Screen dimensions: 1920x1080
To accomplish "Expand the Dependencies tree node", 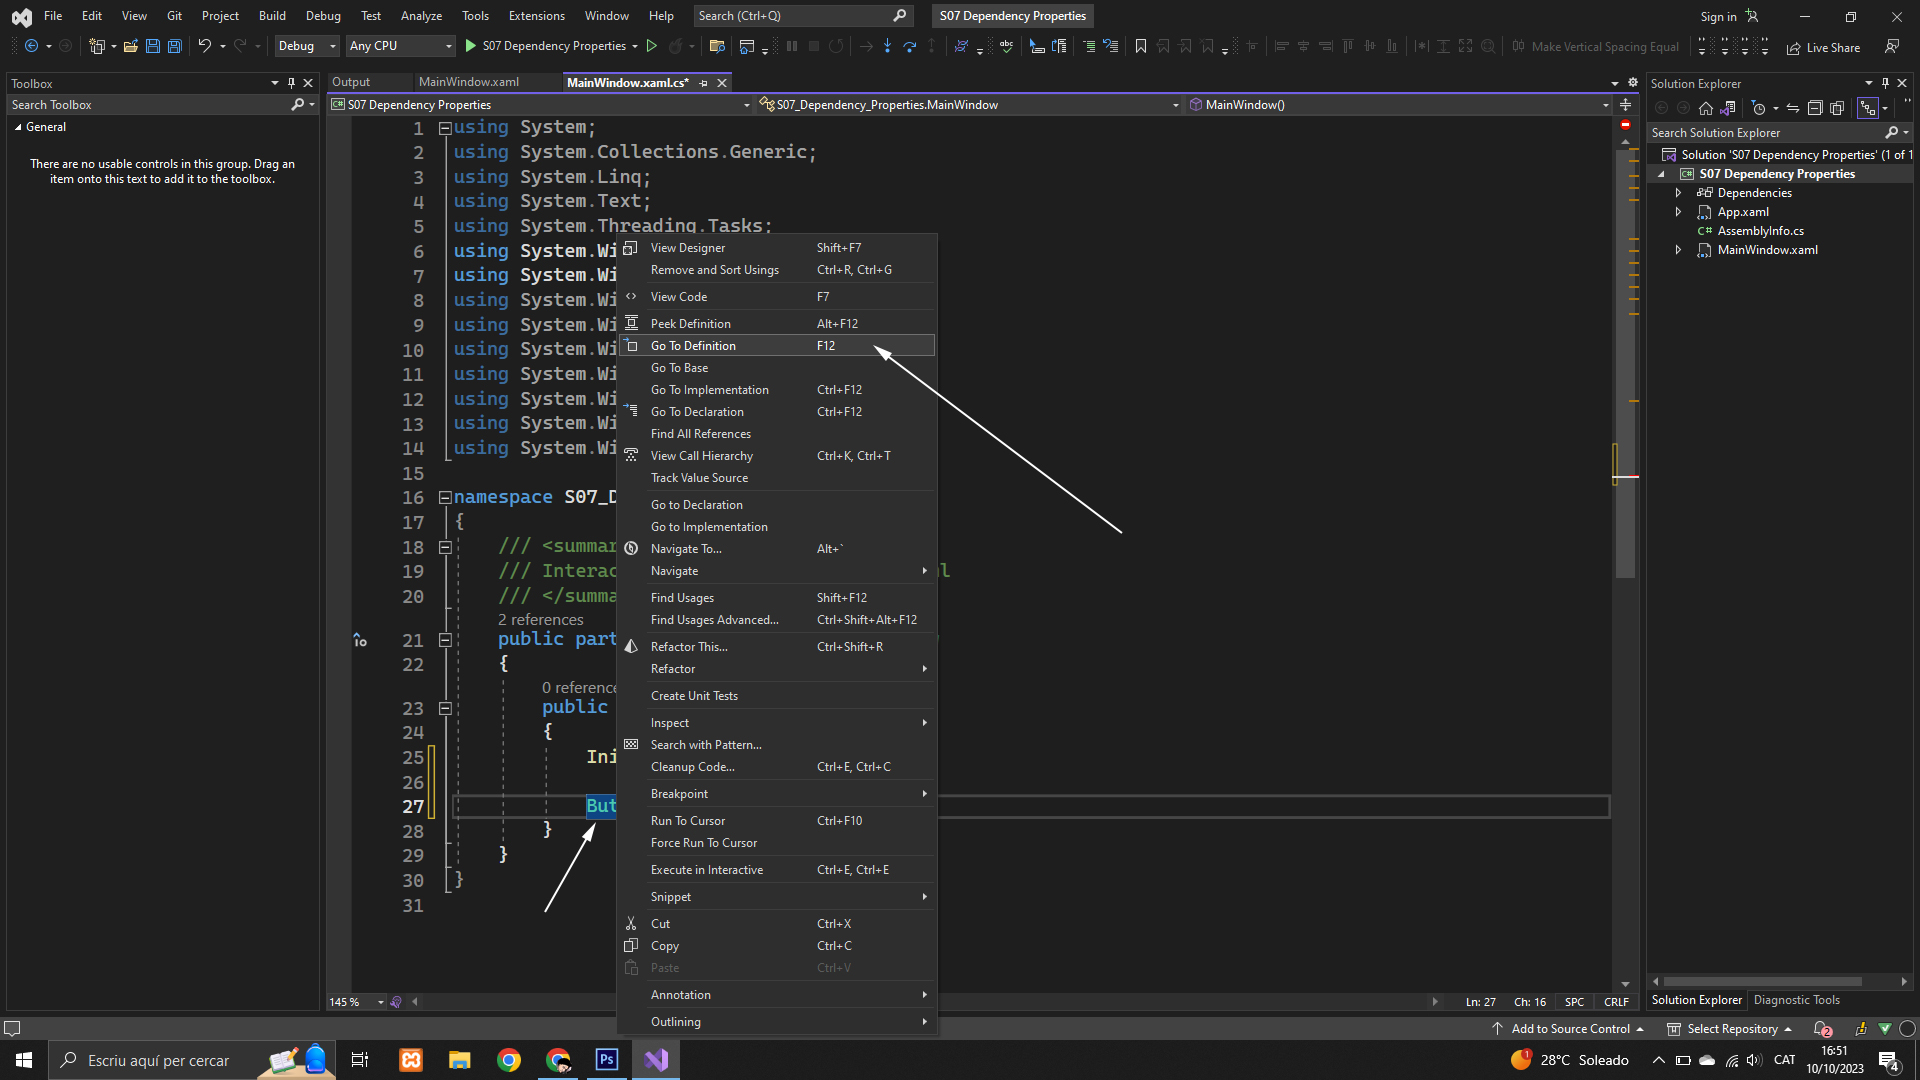I will coord(1678,193).
